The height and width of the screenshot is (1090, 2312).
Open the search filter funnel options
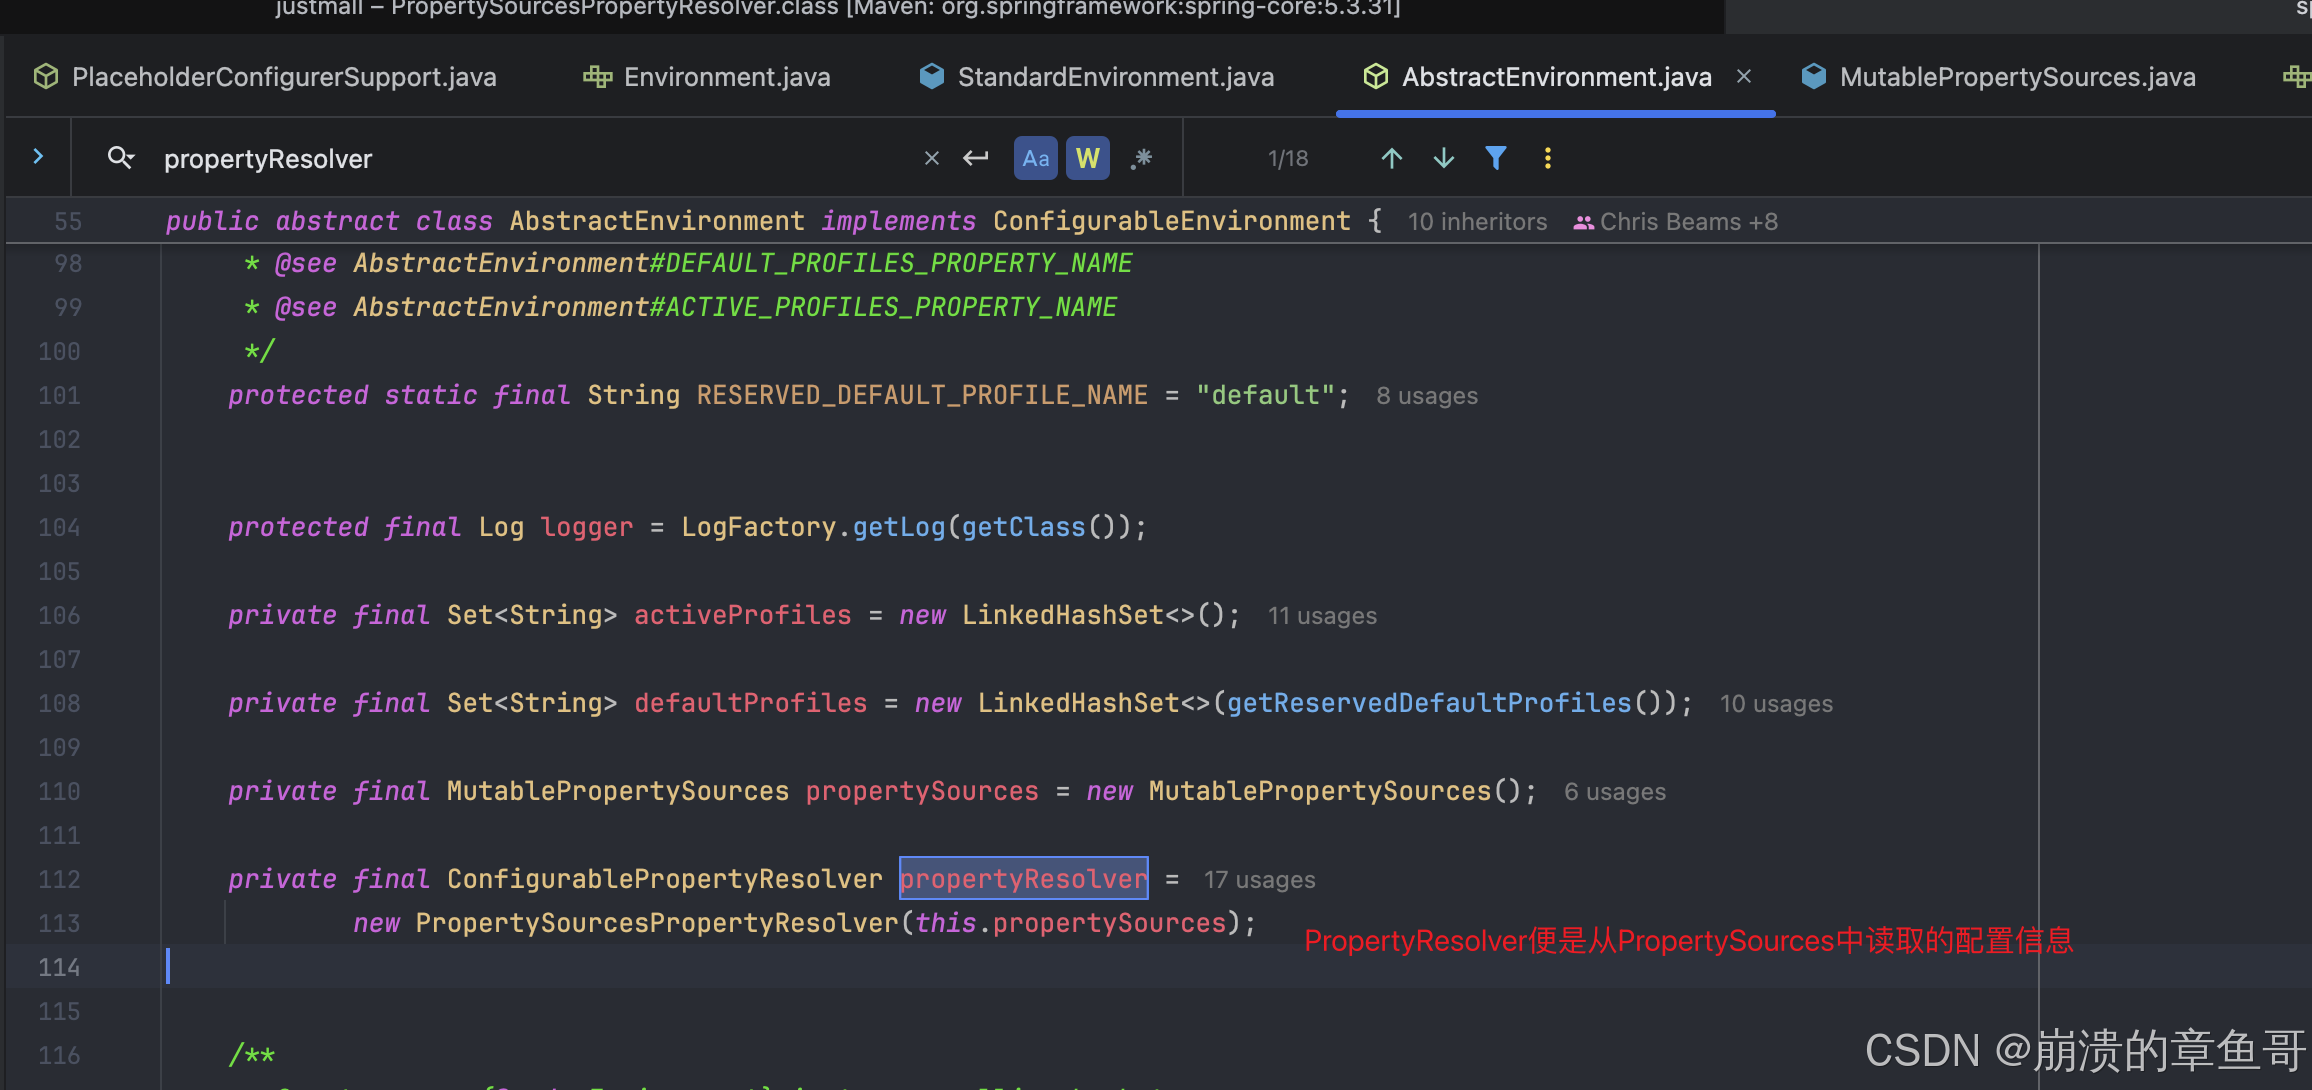click(1495, 158)
